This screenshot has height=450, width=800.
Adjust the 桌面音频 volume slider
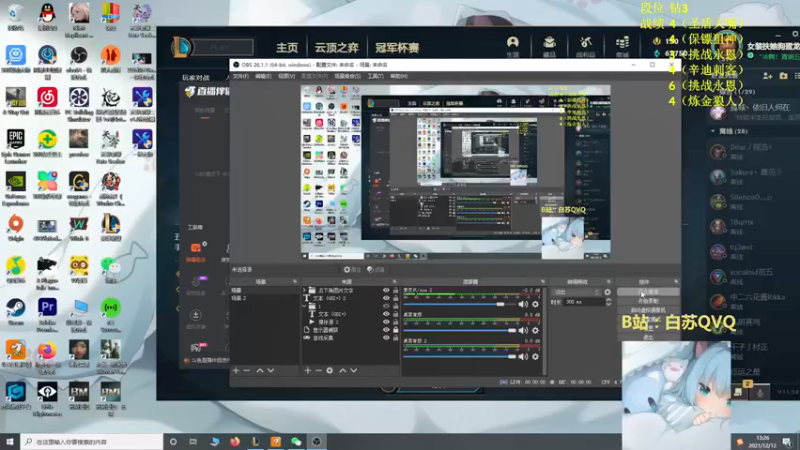pos(460,330)
